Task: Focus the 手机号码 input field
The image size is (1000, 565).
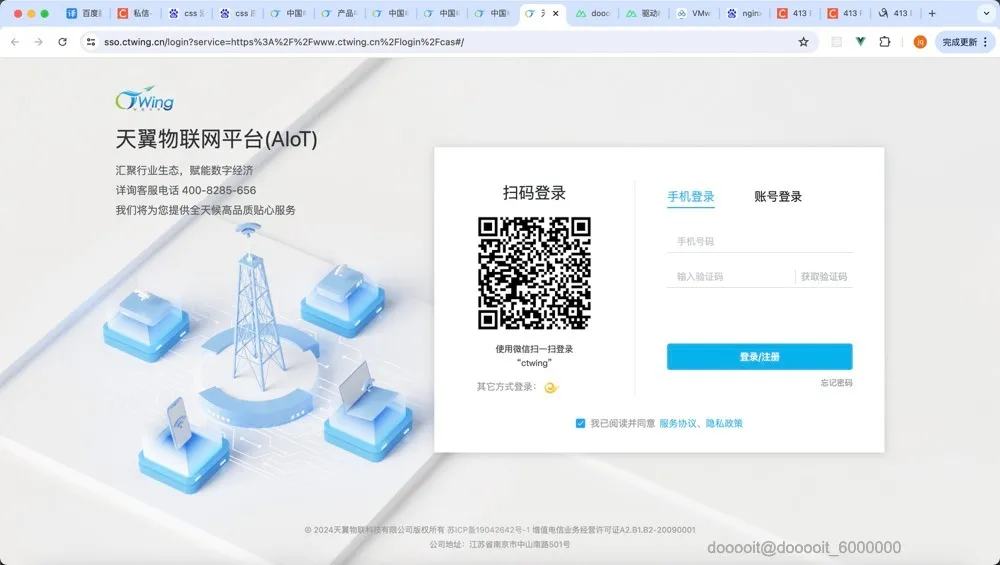Action: pos(760,241)
